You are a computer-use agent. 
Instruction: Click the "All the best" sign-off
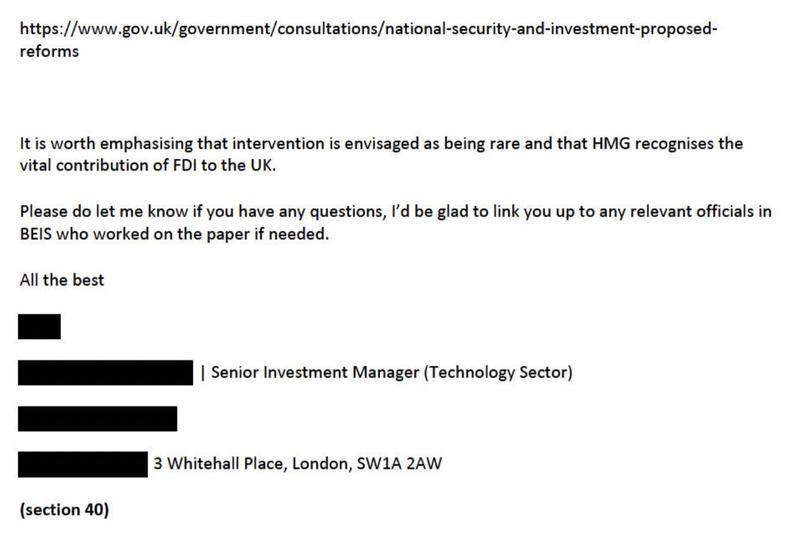click(x=62, y=280)
